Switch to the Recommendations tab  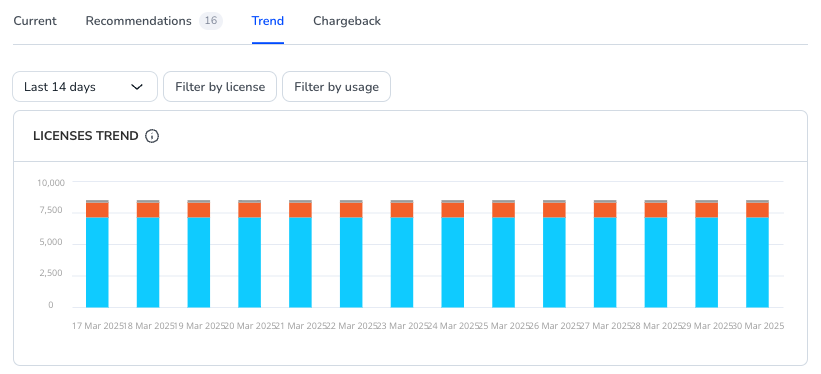[x=139, y=21]
